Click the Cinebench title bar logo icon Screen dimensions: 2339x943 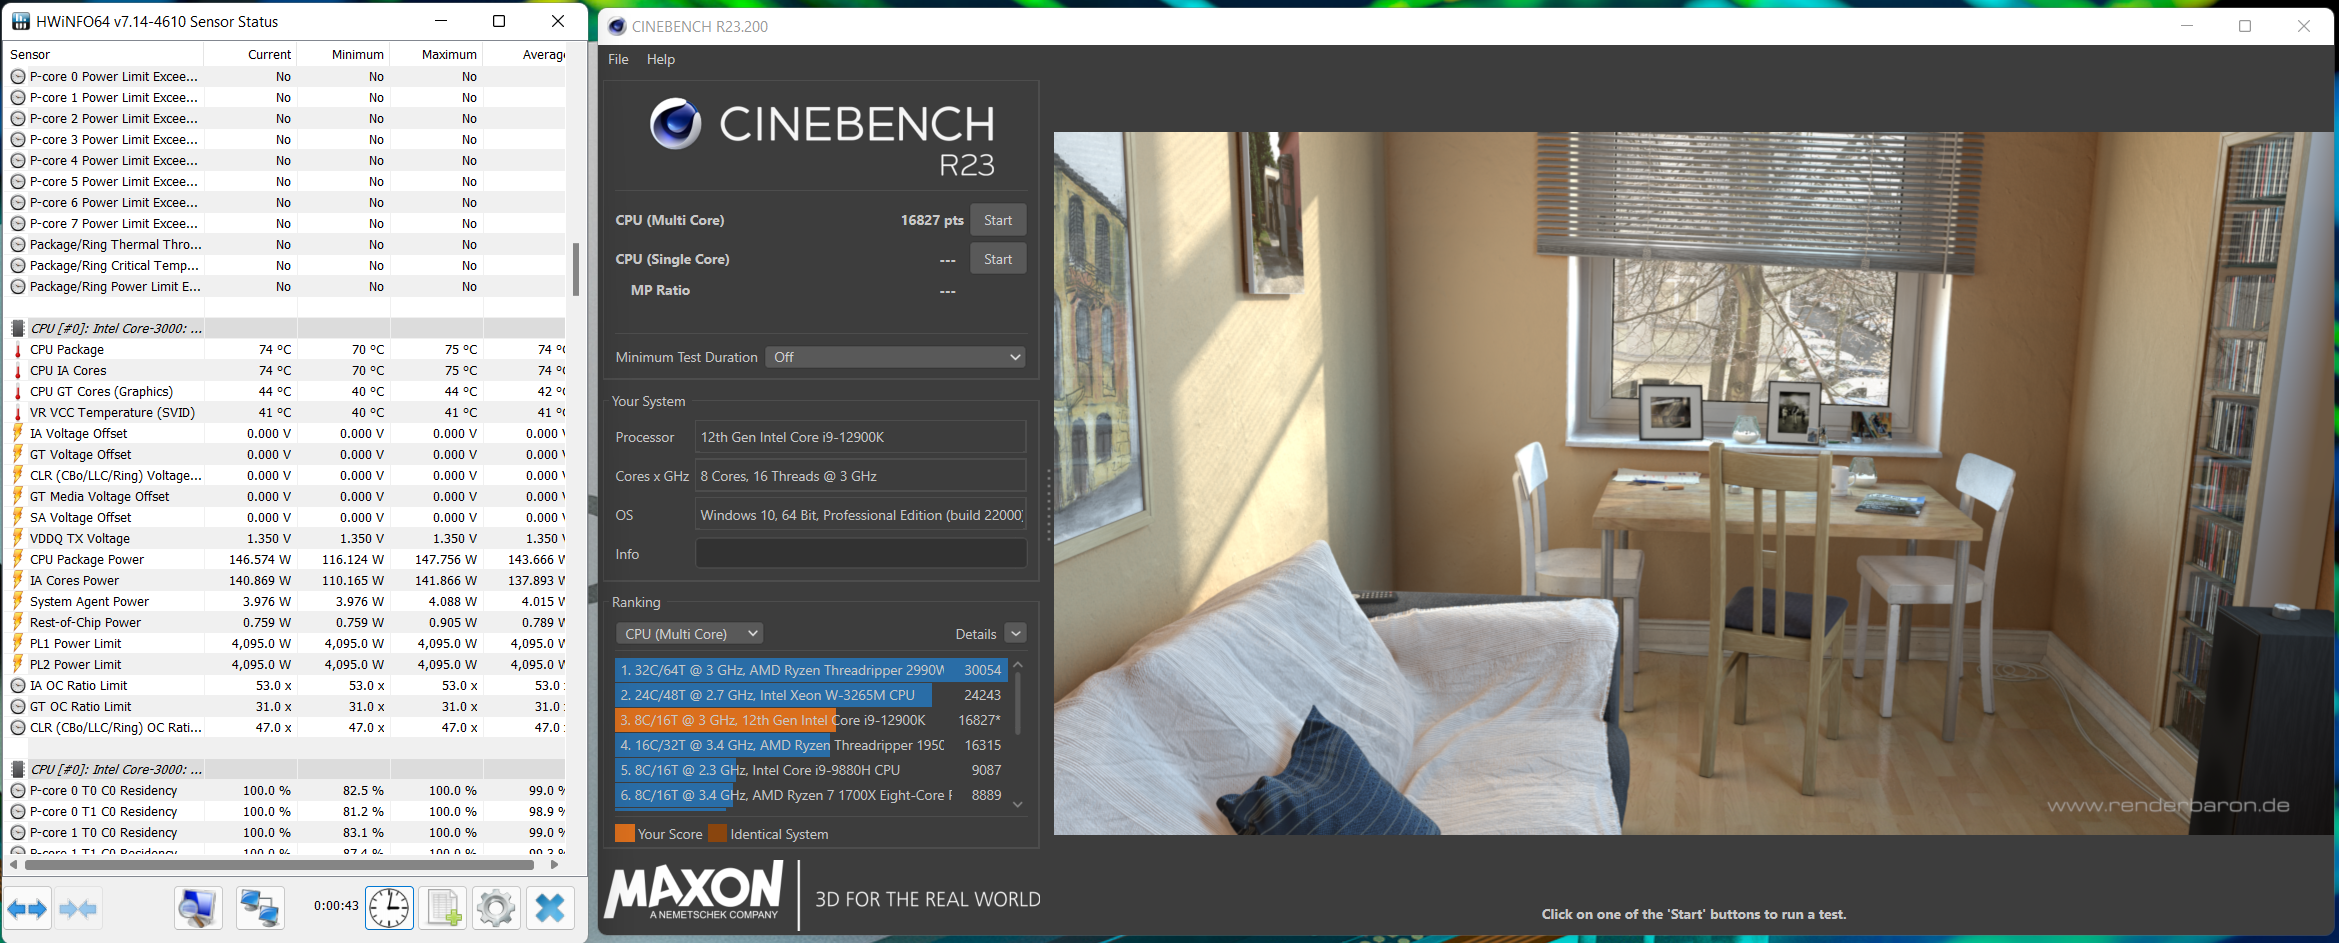click(x=617, y=26)
